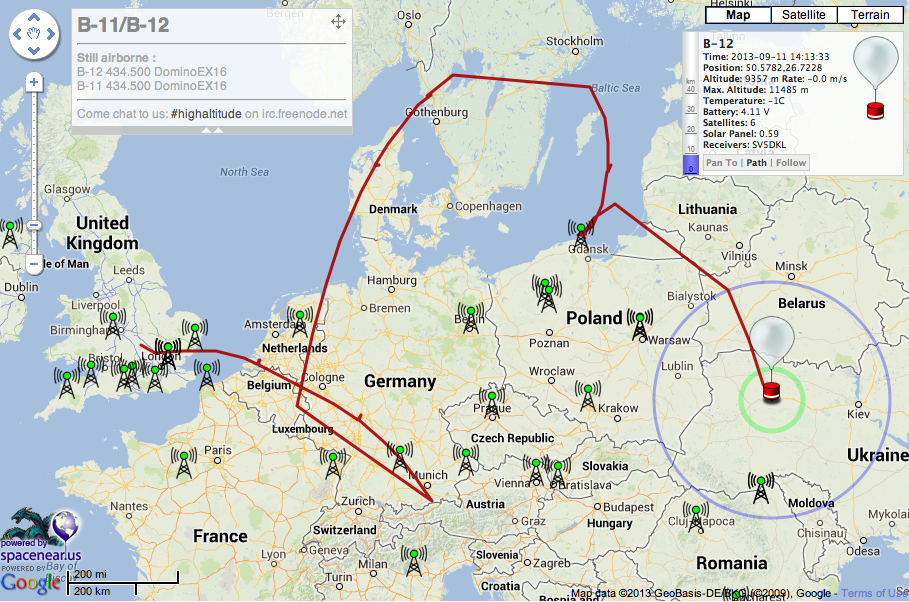
Task: Zoom out with the minus button
Action: click(34, 264)
